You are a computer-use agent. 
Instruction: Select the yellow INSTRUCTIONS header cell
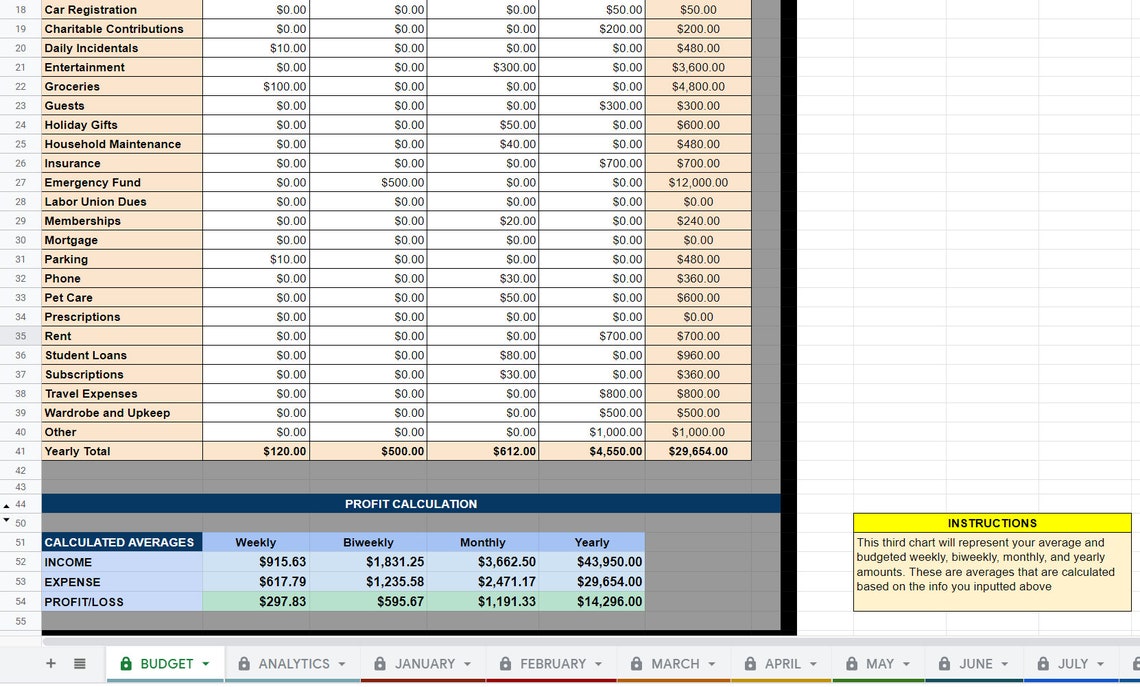[991, 523]
